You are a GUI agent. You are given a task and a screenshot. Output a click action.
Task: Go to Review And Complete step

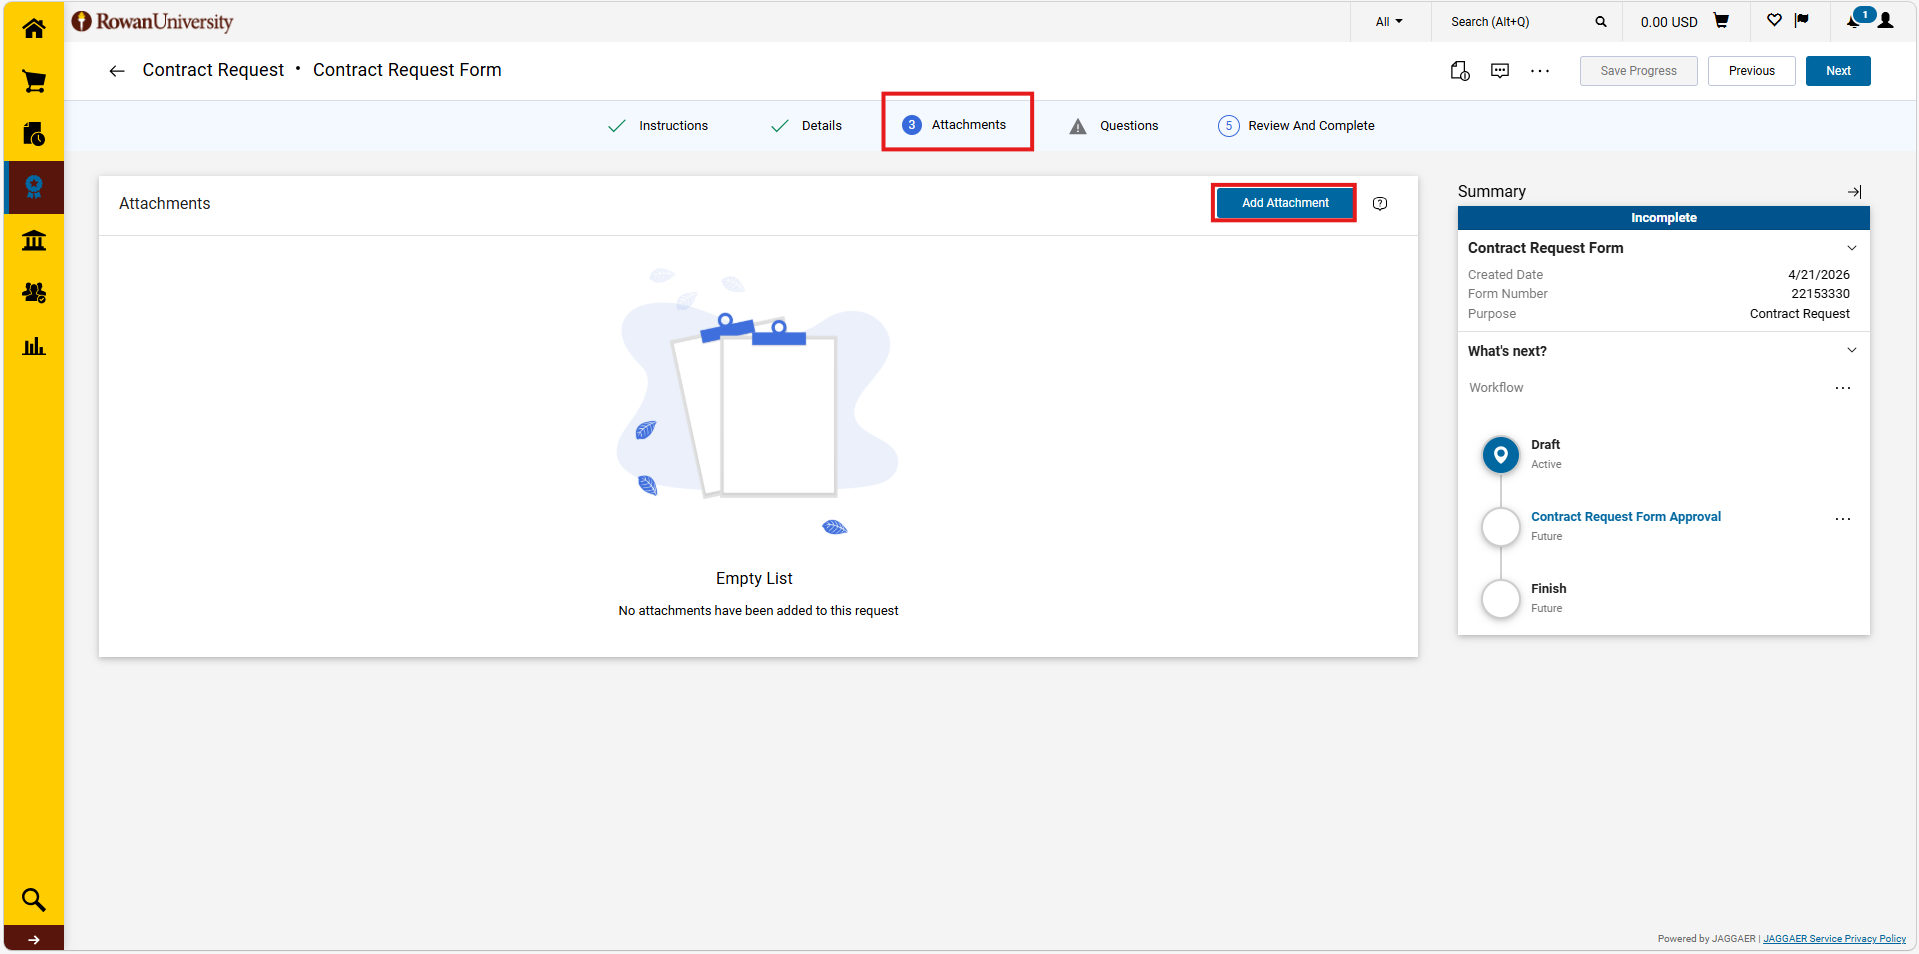(x=1296, y=126)
